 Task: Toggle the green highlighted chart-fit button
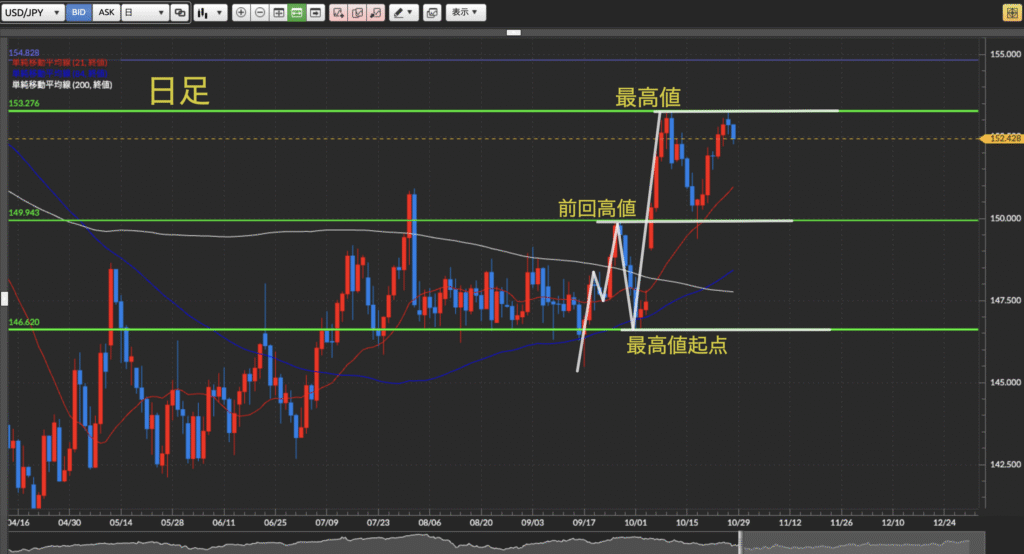[297, 13]
